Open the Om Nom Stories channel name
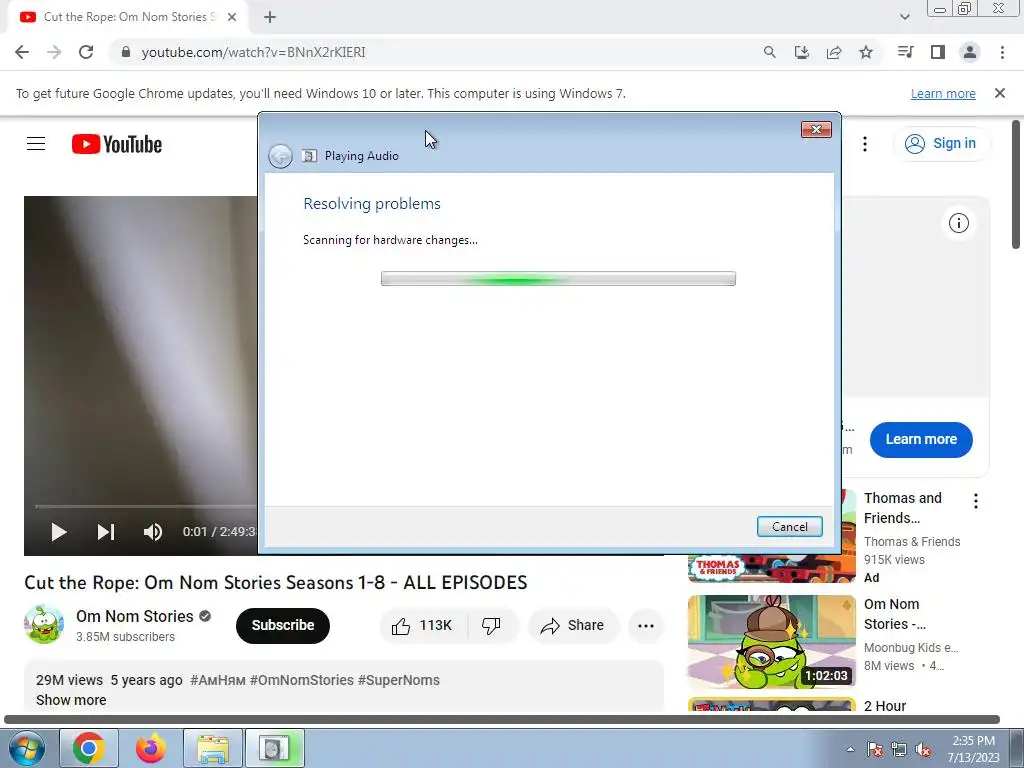This screenshot has width=1024, height=768. point(135,616)
